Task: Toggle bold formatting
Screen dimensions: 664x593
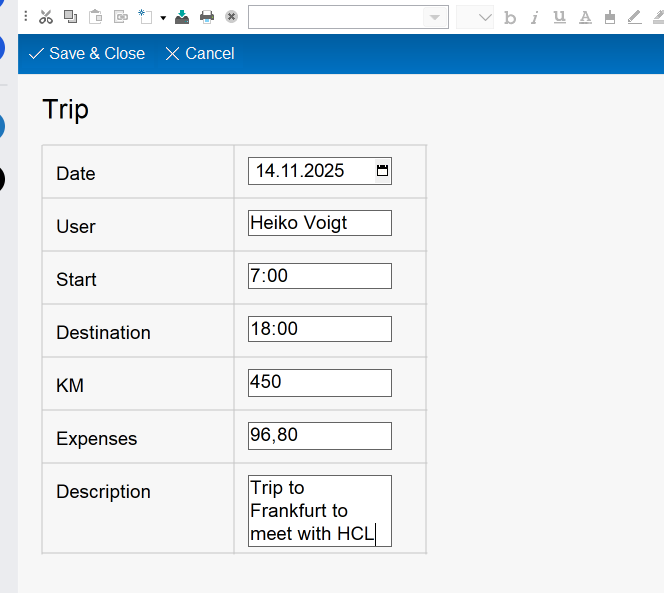Action: tap(510, 17)
